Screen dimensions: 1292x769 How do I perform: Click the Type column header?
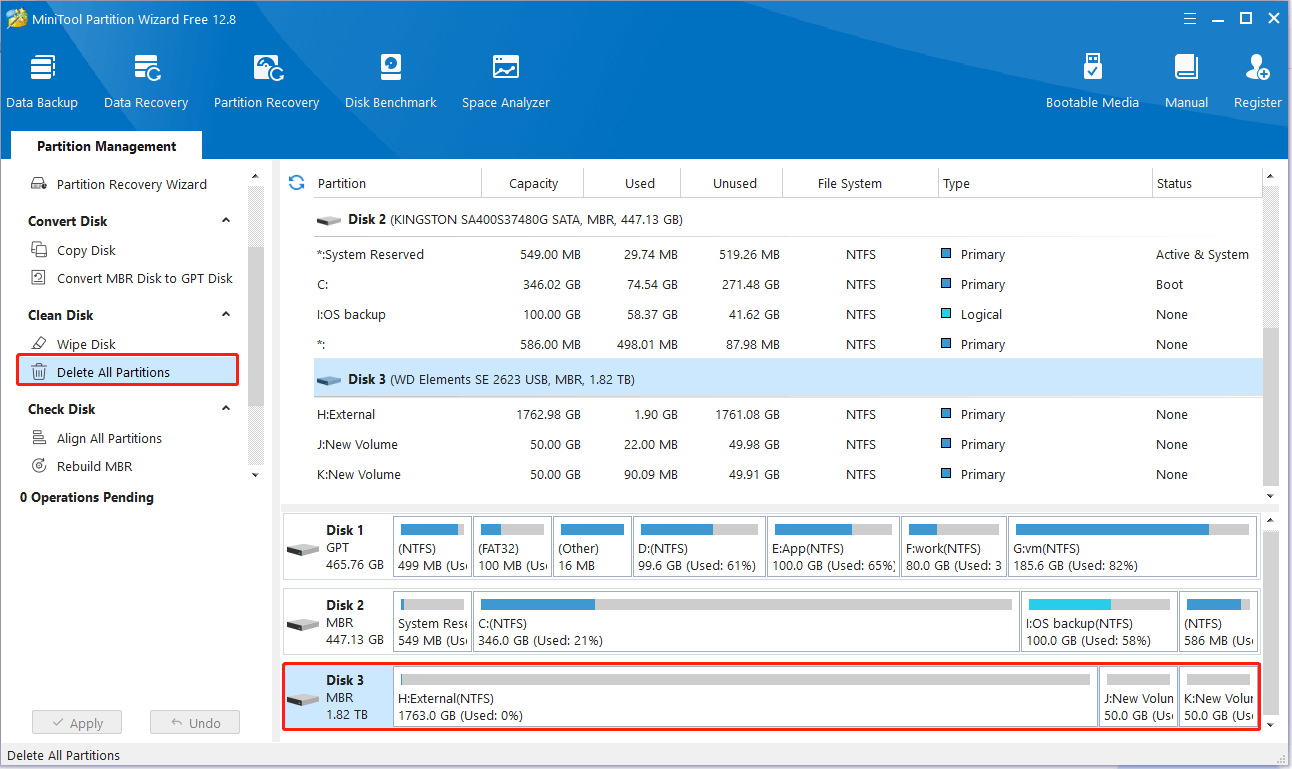click(1046, 183)
